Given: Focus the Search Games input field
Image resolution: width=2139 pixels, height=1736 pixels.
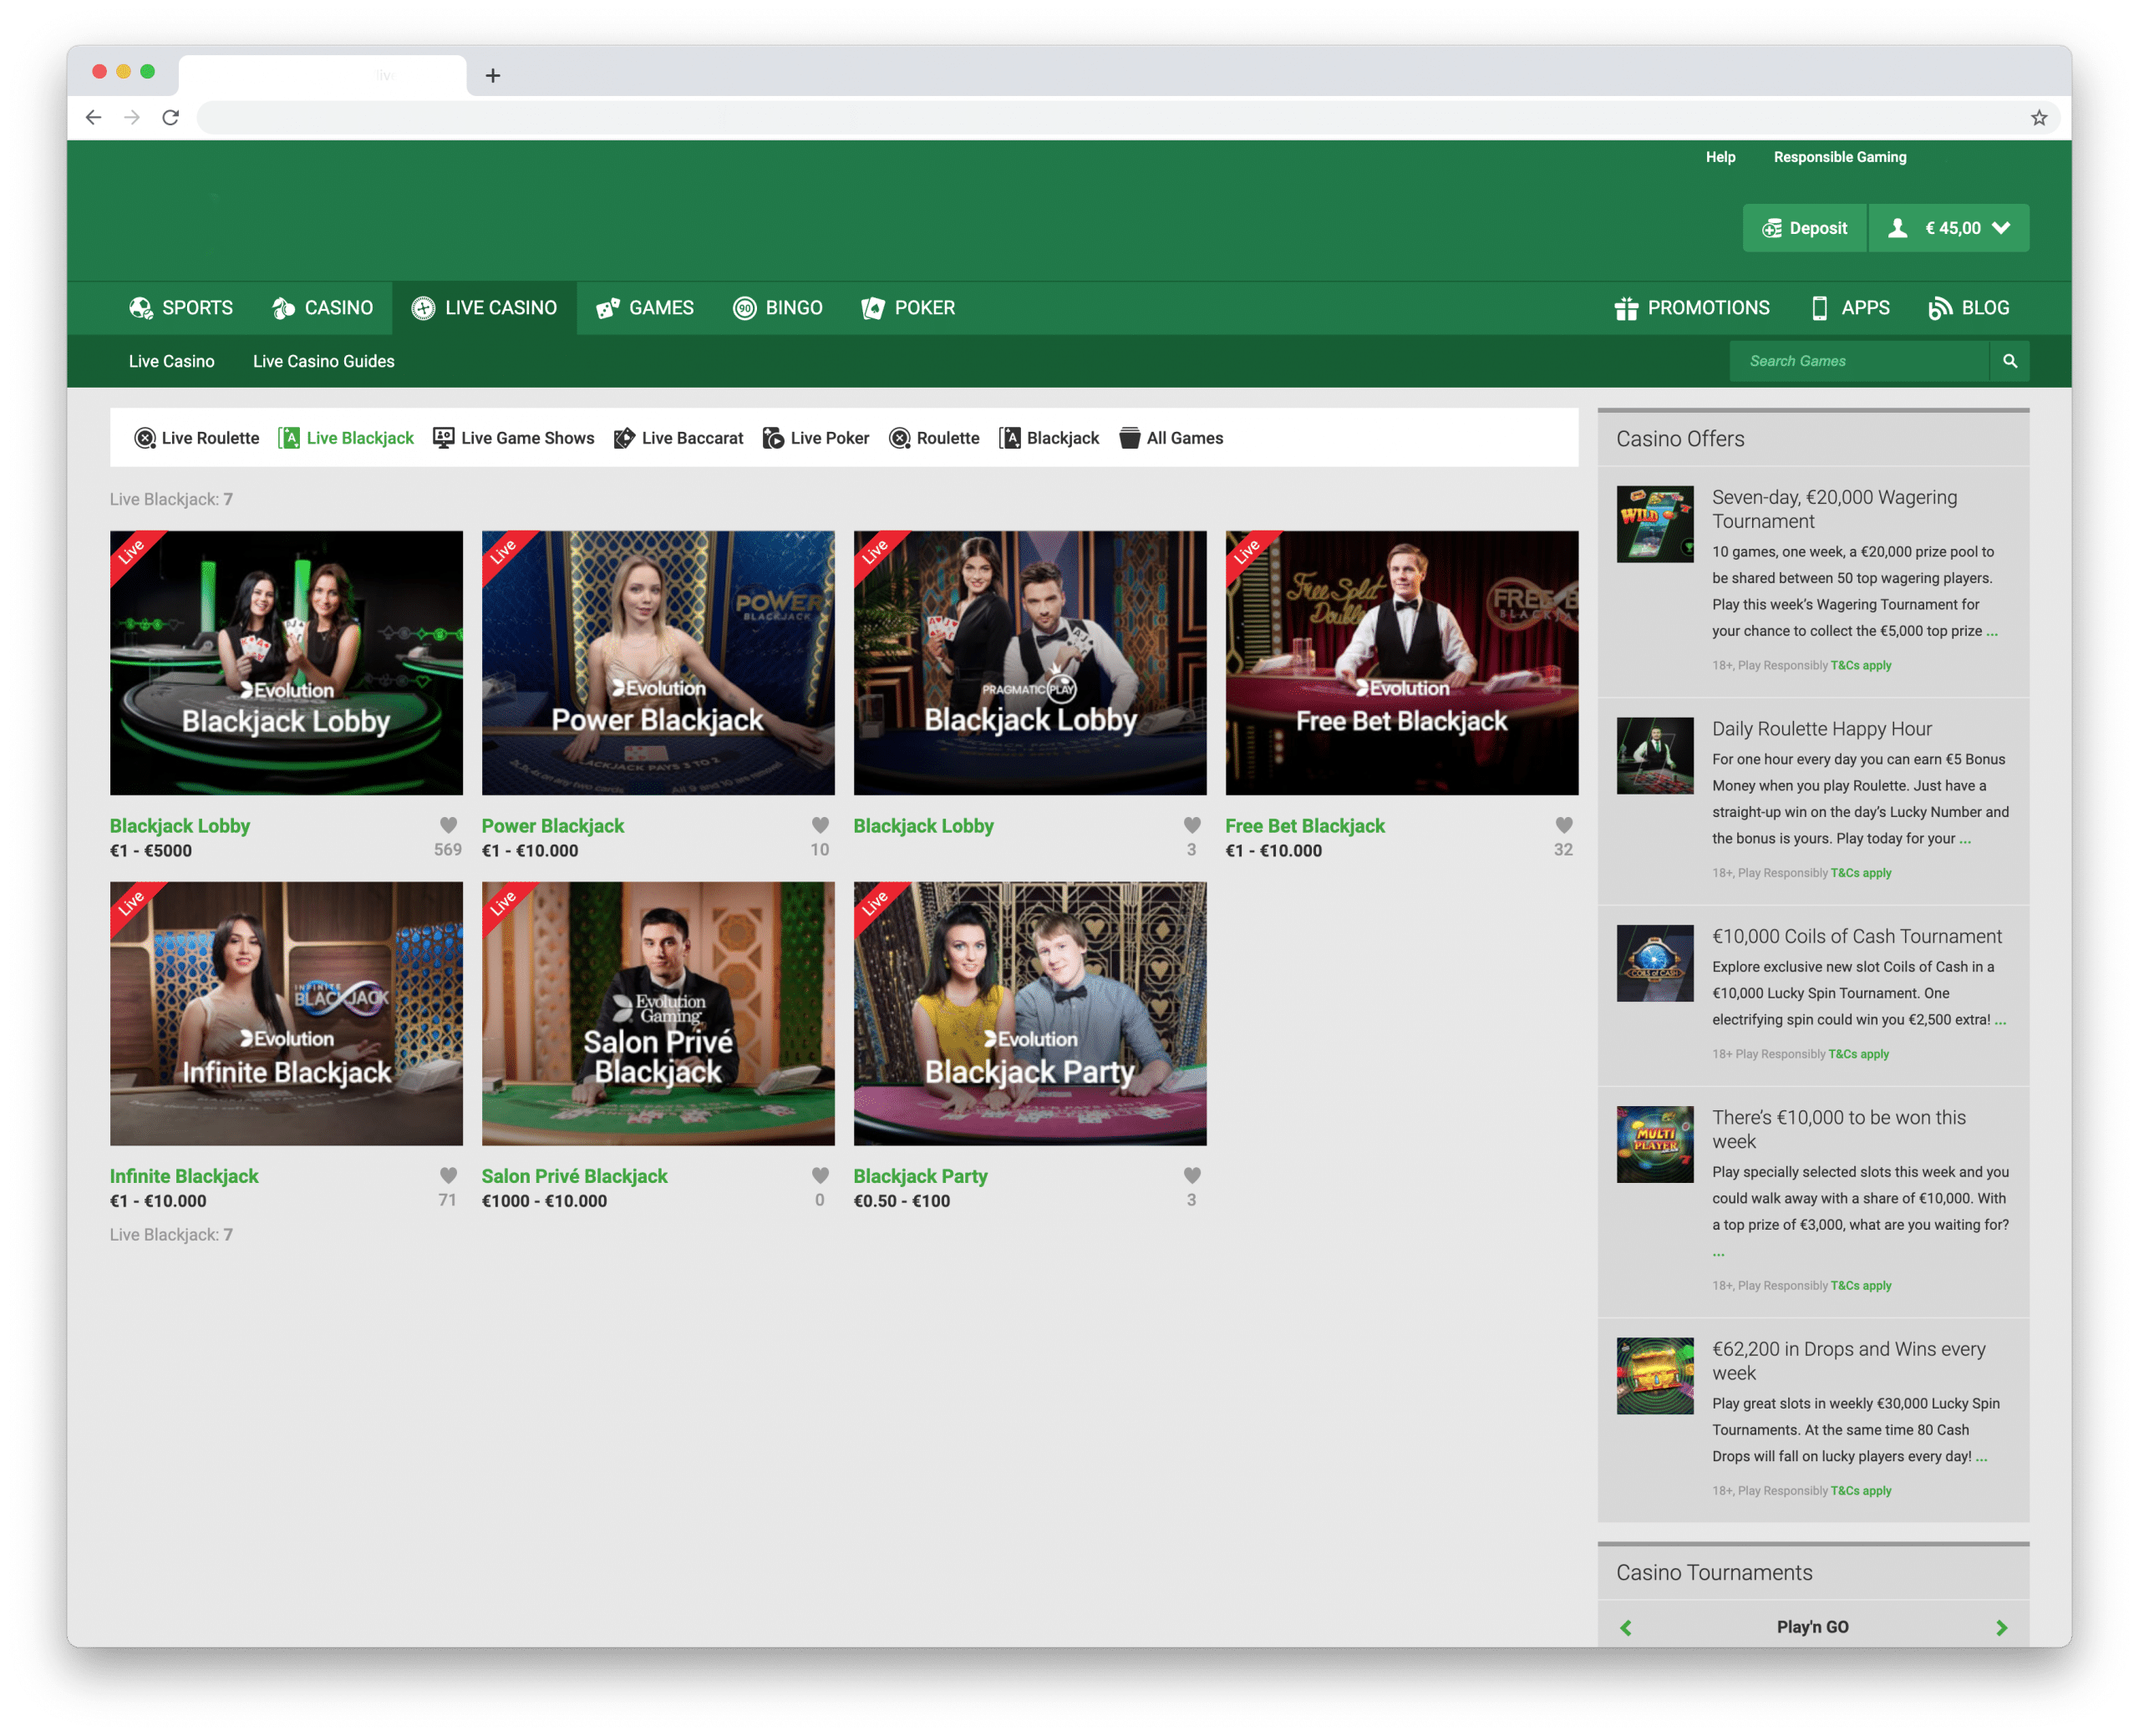Looking at the screenshot, I should (1859, 361).
